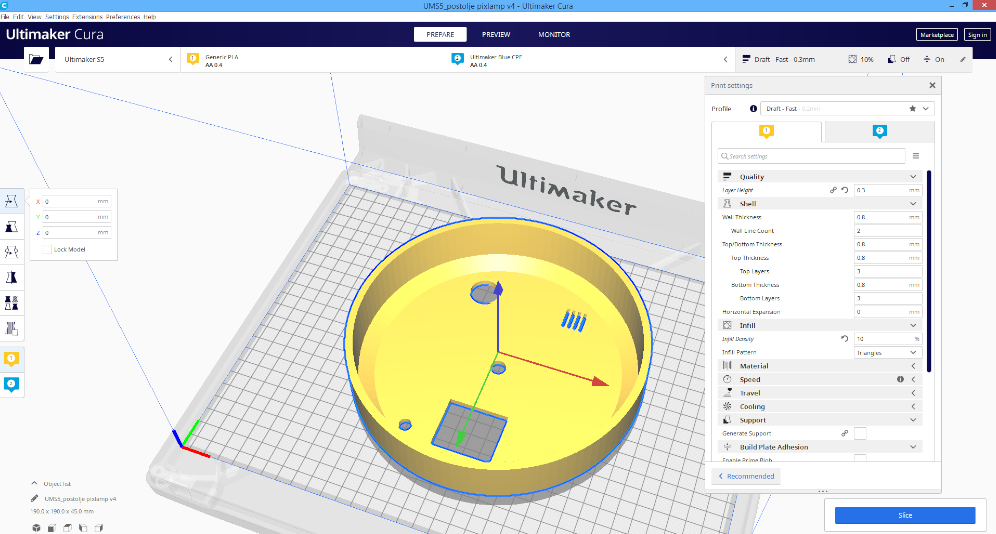Choose extruder 1 button in left toolbar
The image size is (996, 534).
click(x=11, y=359)
